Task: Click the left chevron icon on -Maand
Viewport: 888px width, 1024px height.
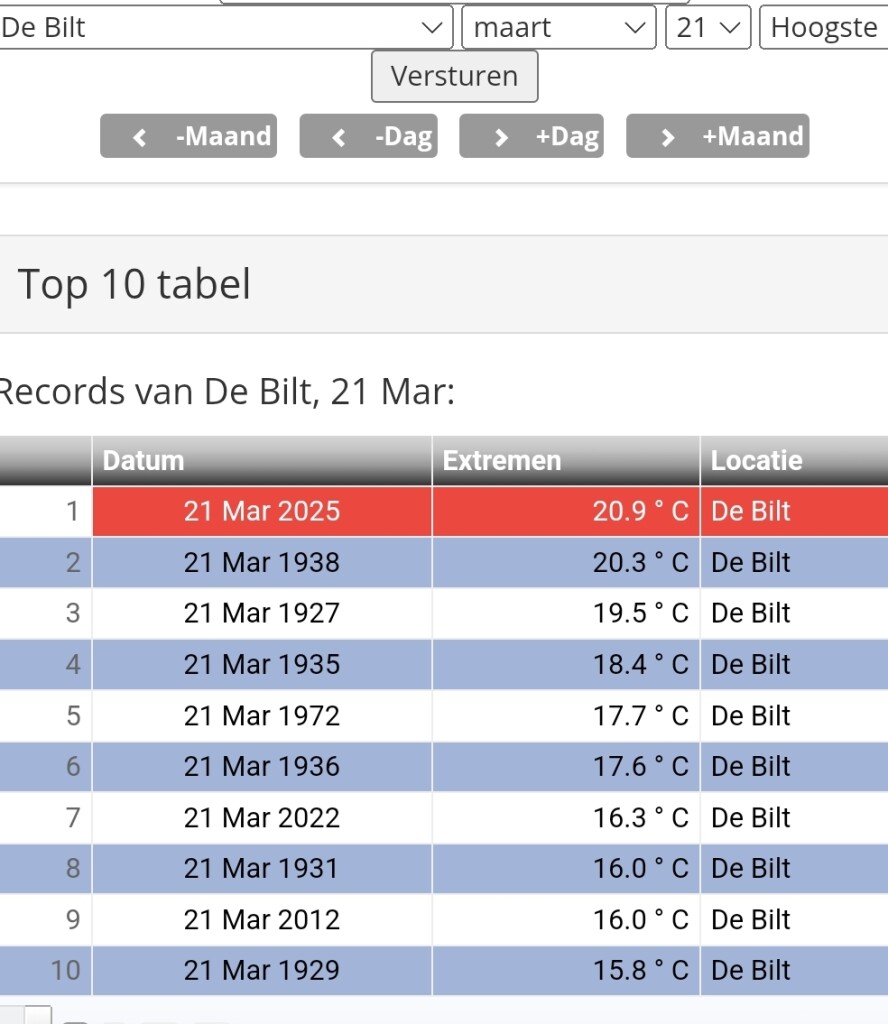Action: click(139, 137)
